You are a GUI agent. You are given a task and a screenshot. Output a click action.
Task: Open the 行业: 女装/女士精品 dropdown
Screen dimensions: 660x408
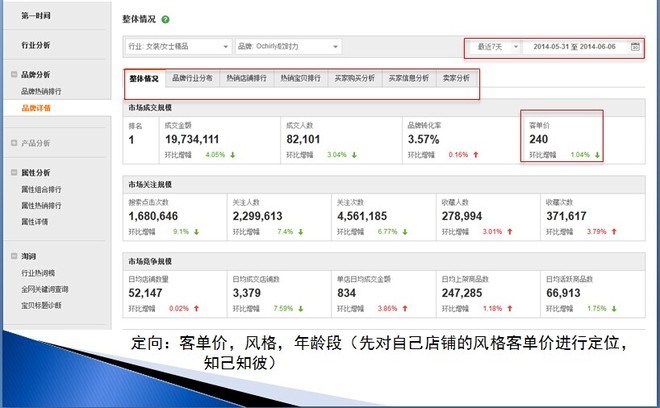178,46
